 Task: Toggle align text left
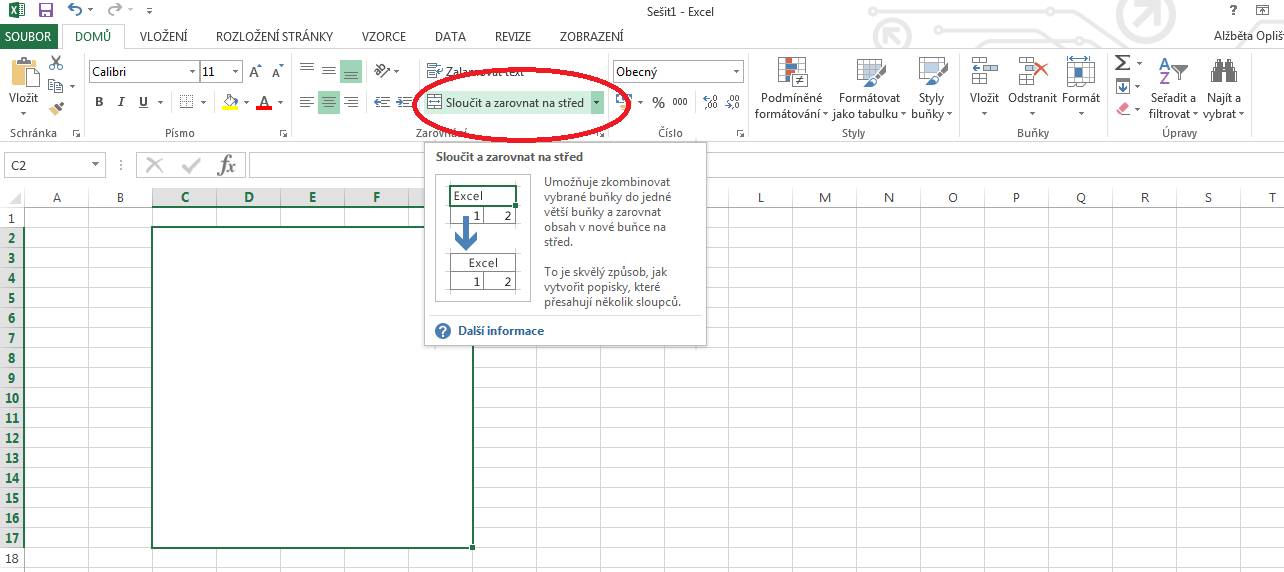click(x=307, y=102)
